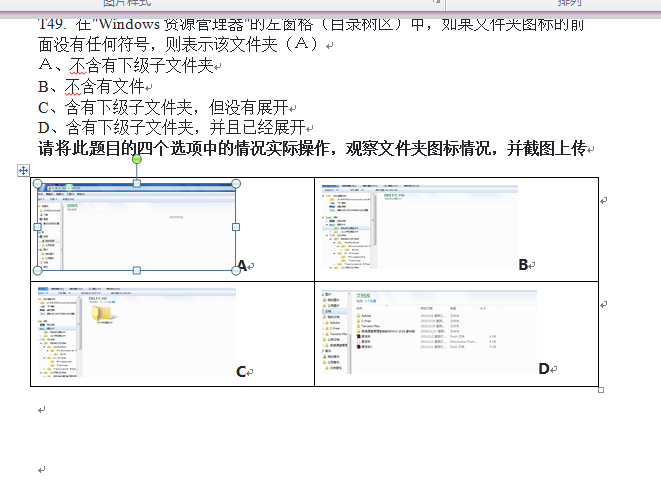Viewport: 661px width, 484px height.
Task: Click bottom-left corner sizing handle of selected picture
Action: [x=38, y=270]
